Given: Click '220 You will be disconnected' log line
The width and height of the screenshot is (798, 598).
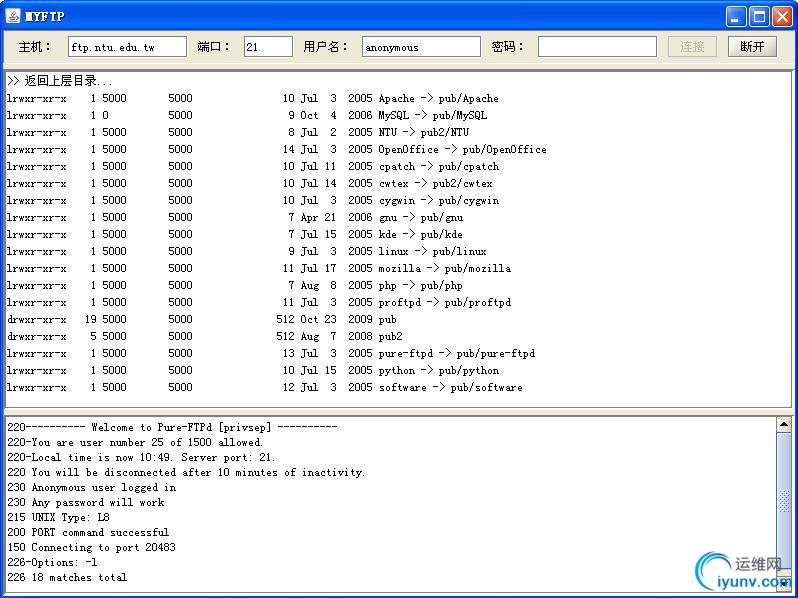Looking at the screenshot, I should (x=186, y=472).
